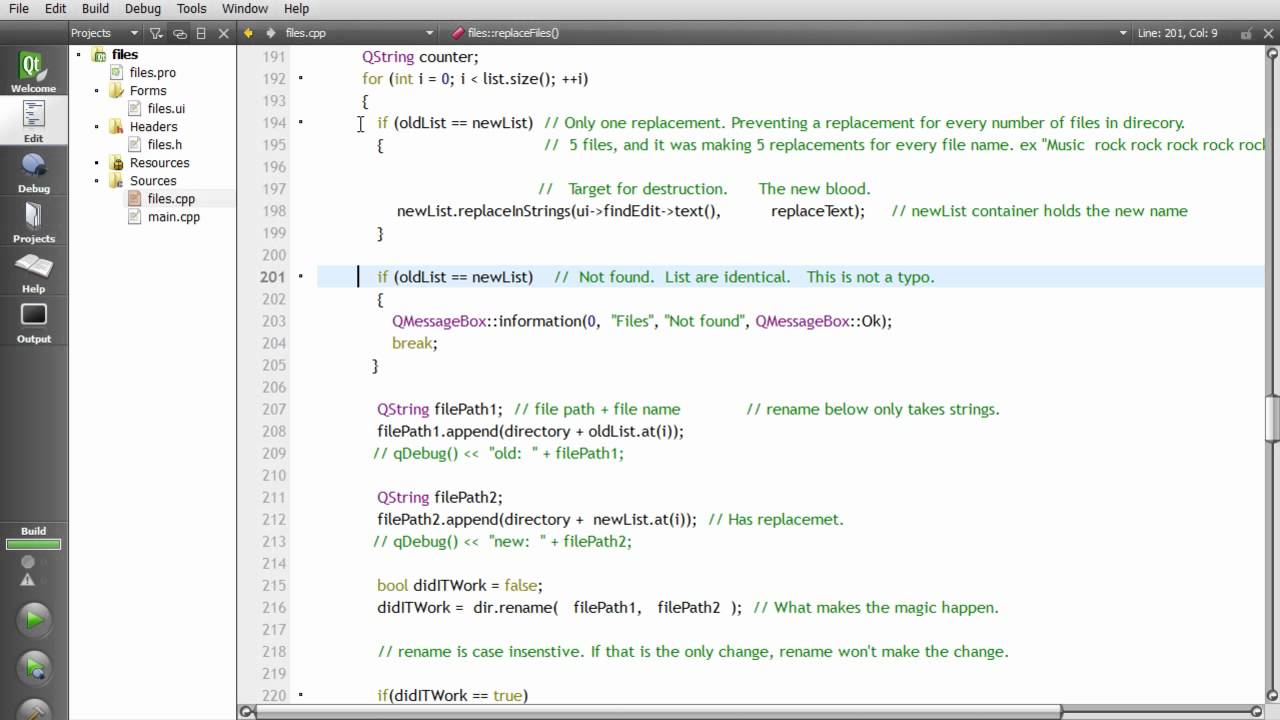Show the Output mode
The width and height of the screenshot is (1280, 720).
coord(33,322)
